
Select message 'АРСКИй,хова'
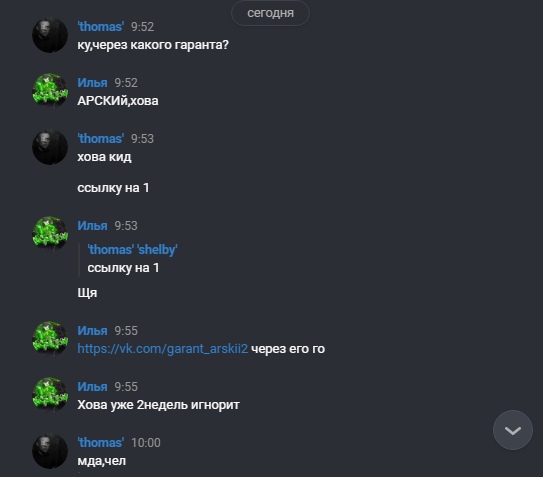(x=118, y=101)
